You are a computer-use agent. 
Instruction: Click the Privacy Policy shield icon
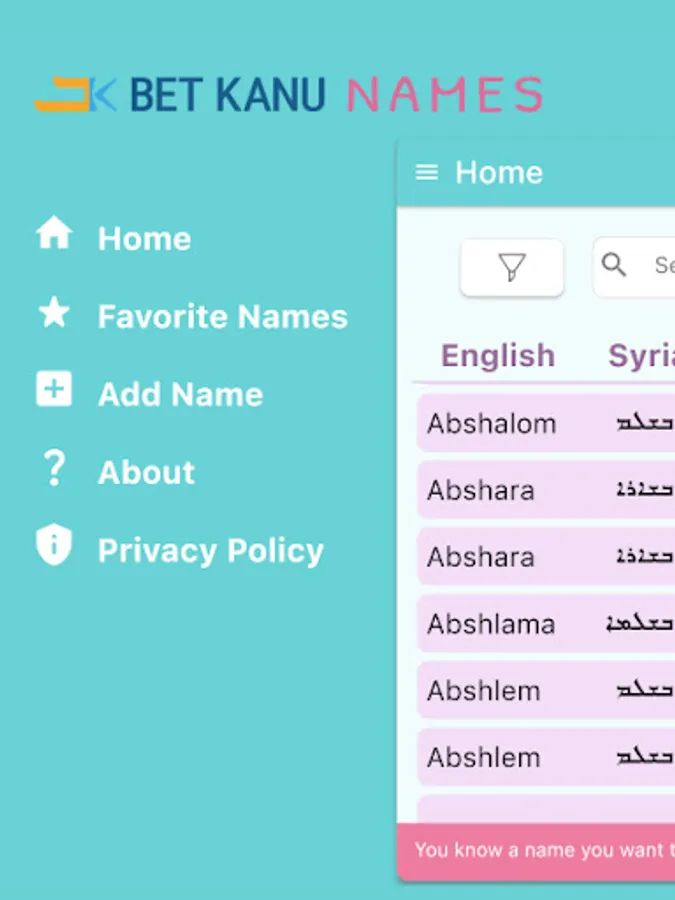(x=54, y=547)
